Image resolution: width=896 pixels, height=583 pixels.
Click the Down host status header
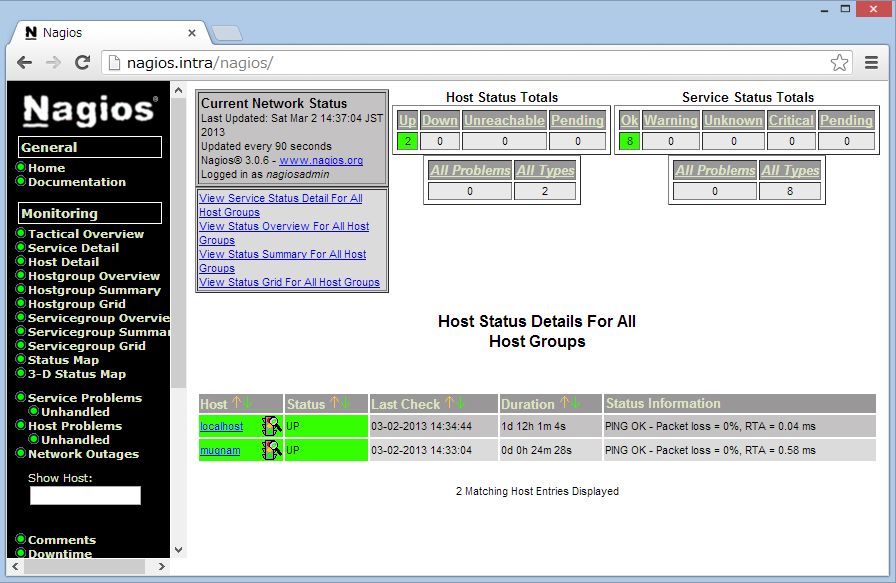pos(439,121)
